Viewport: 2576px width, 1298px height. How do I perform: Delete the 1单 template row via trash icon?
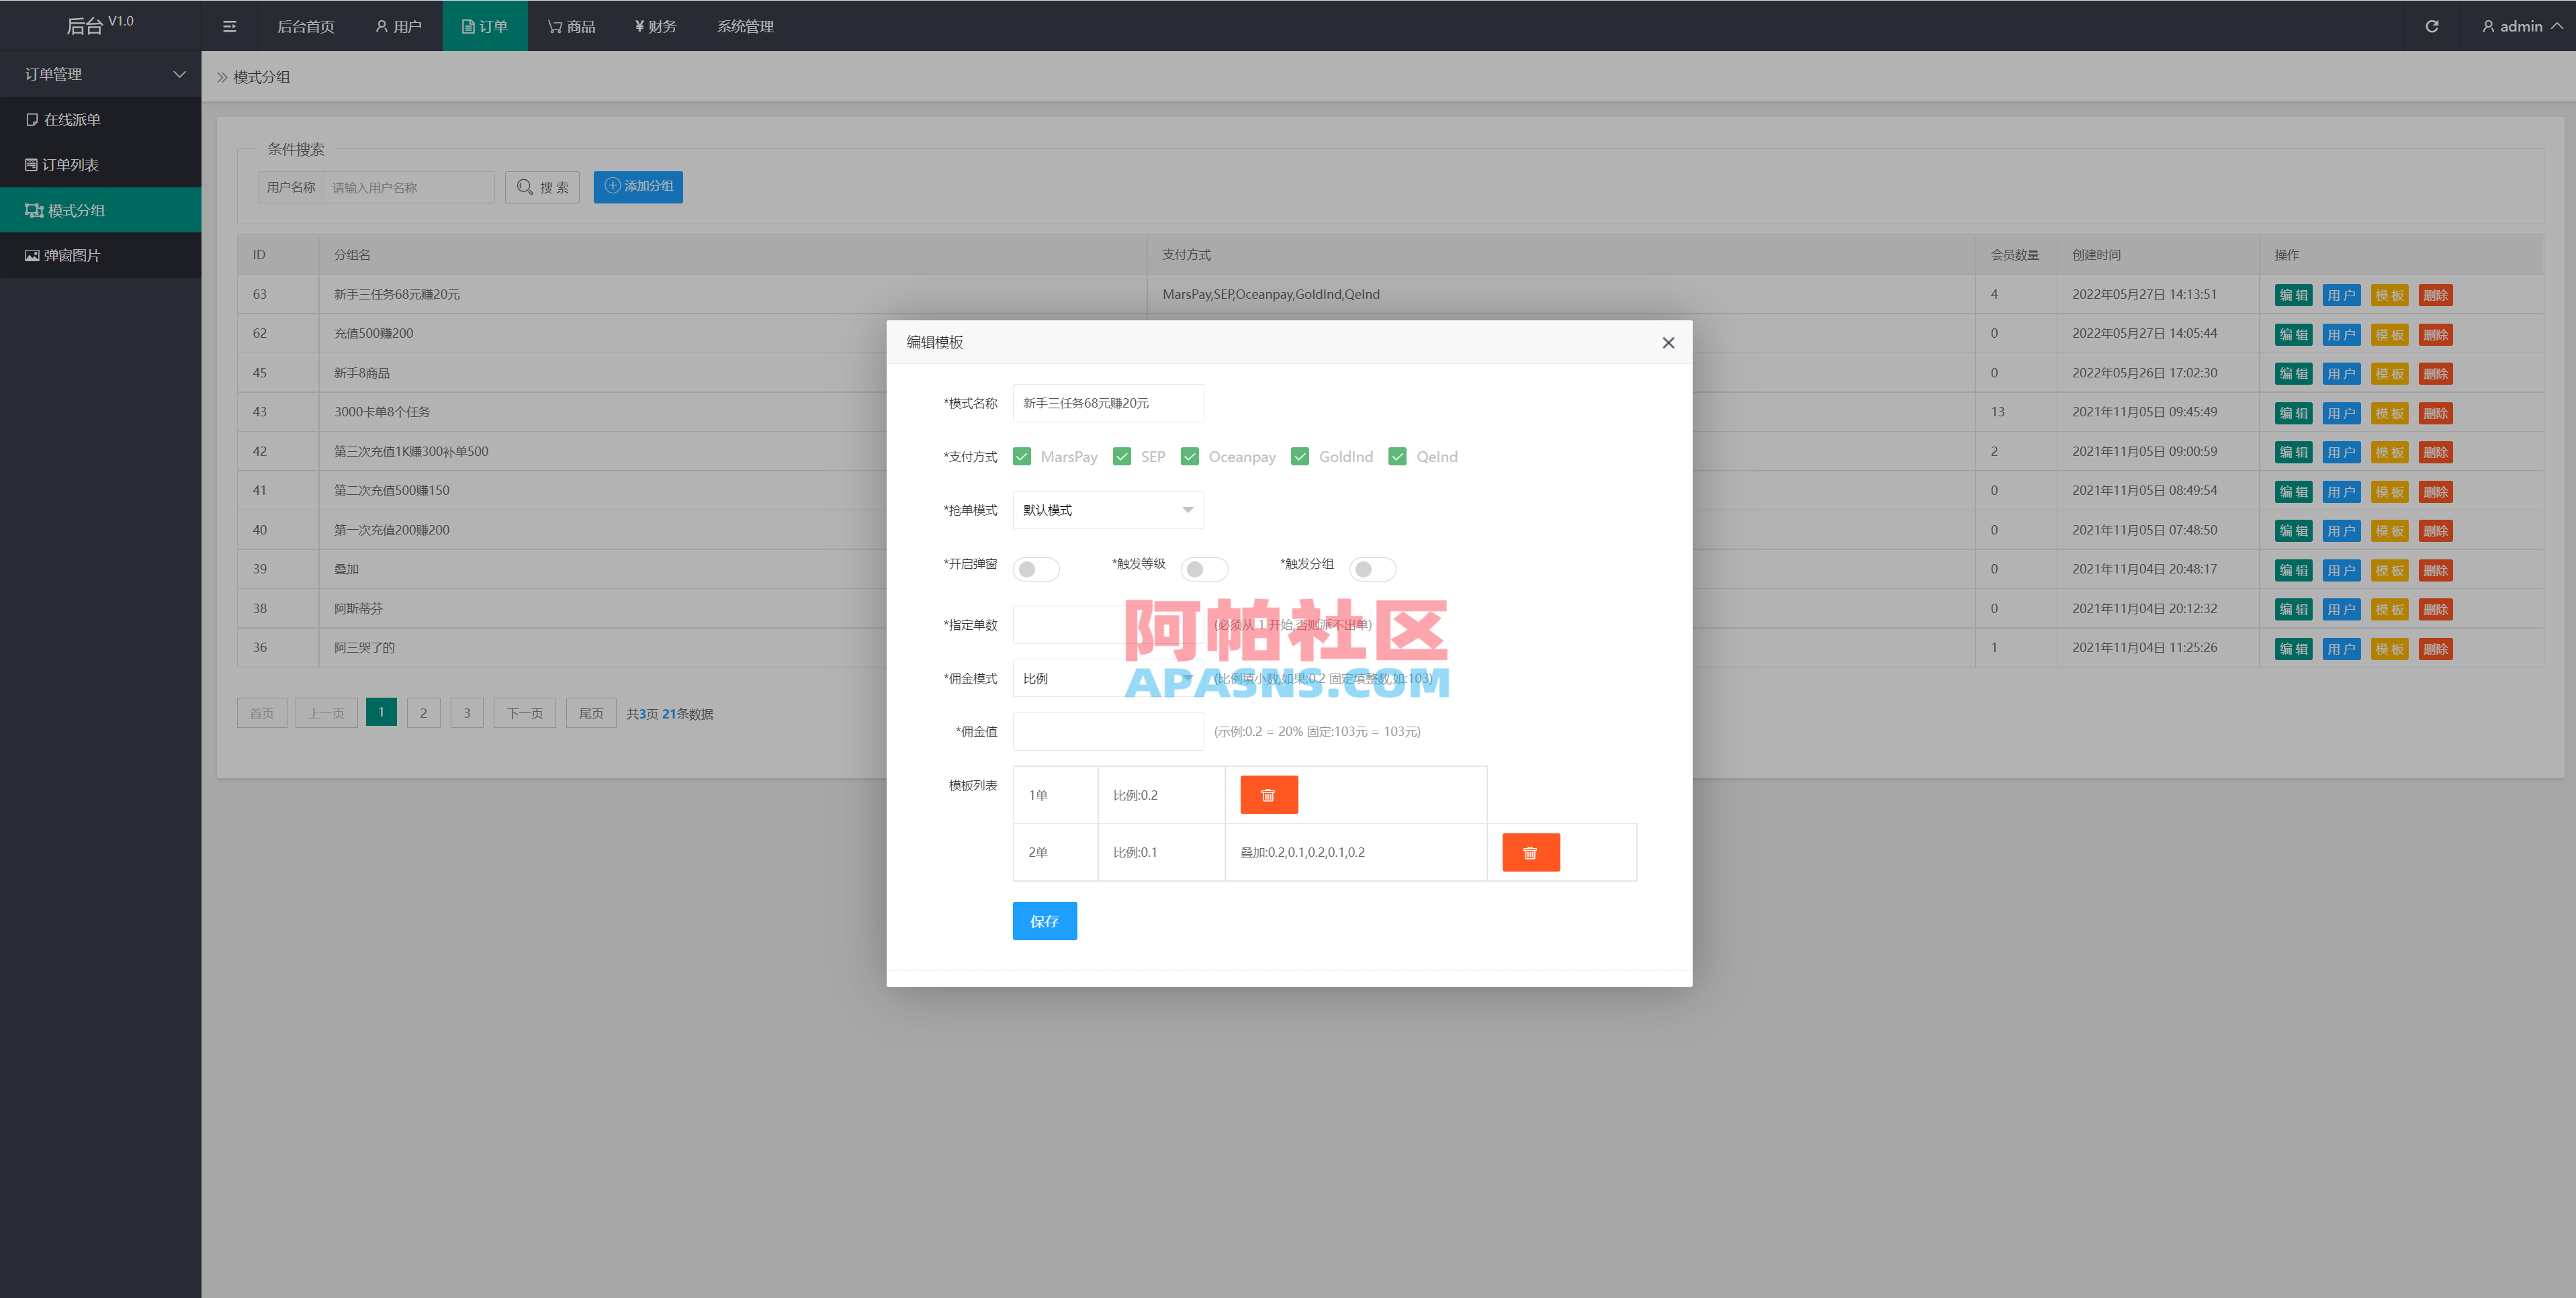tap(1268, 794)
